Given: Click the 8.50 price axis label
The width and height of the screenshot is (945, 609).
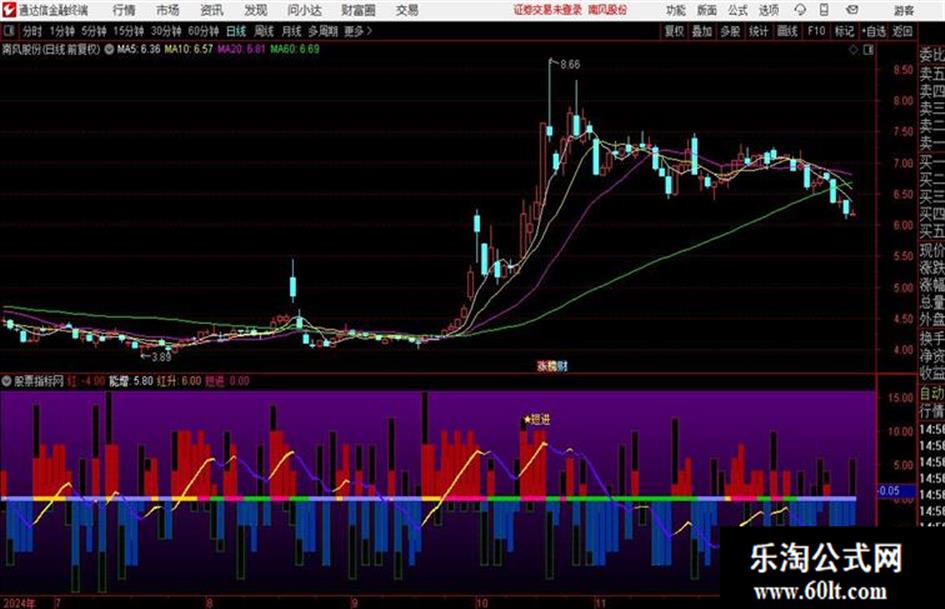Looking at the screenshot, I should click(903, 70).
